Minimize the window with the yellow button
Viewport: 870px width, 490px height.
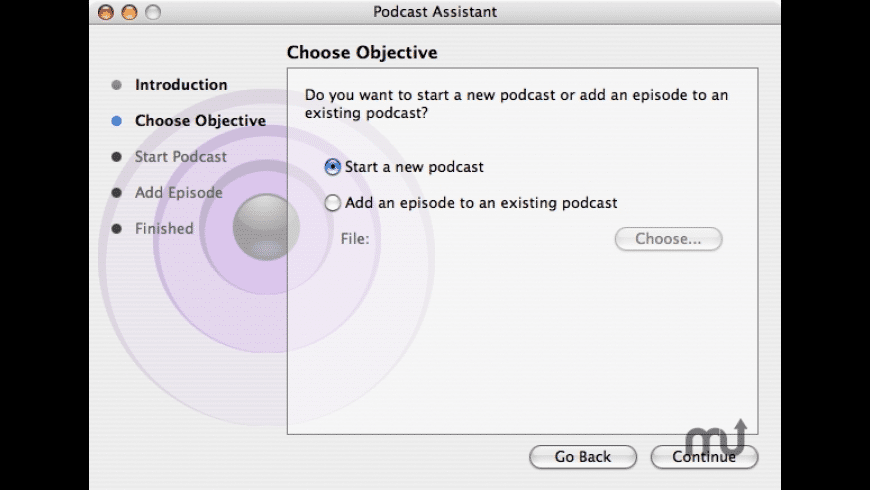click(x=129, y=12)
